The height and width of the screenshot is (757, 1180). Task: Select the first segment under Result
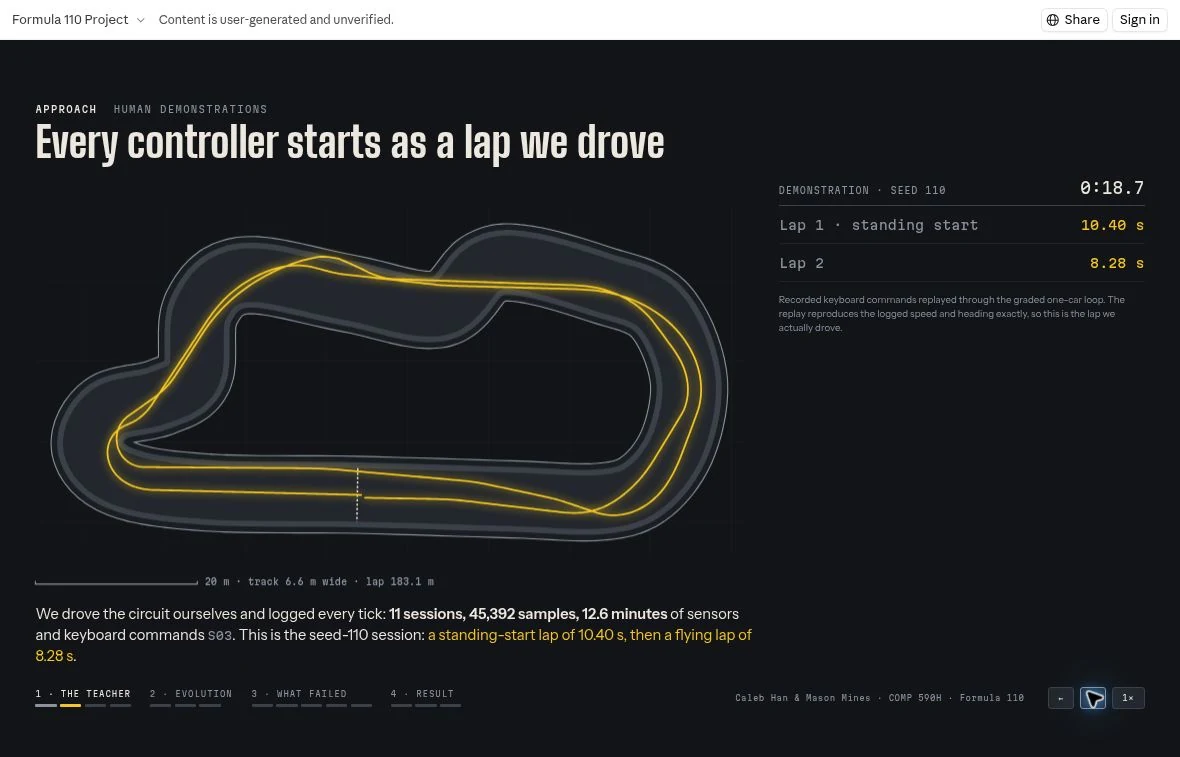[x=401, y=705]
